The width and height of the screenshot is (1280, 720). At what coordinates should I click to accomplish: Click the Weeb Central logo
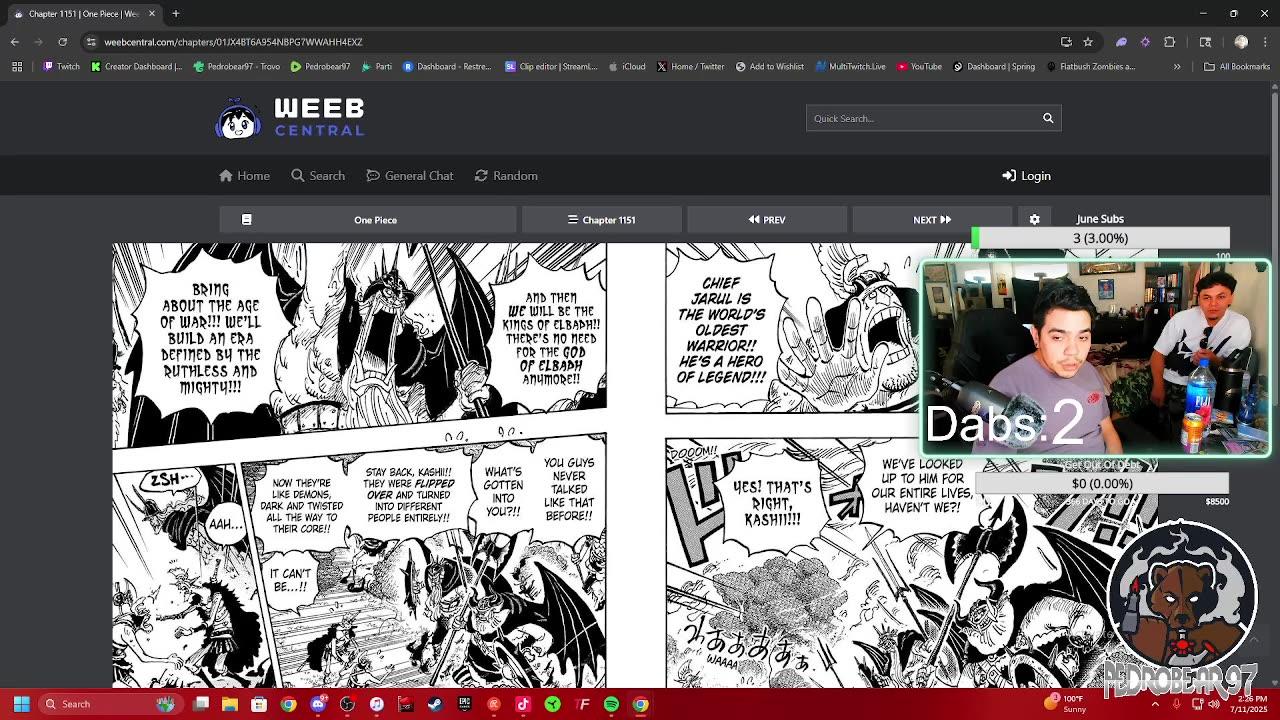(x=290, y=118)
